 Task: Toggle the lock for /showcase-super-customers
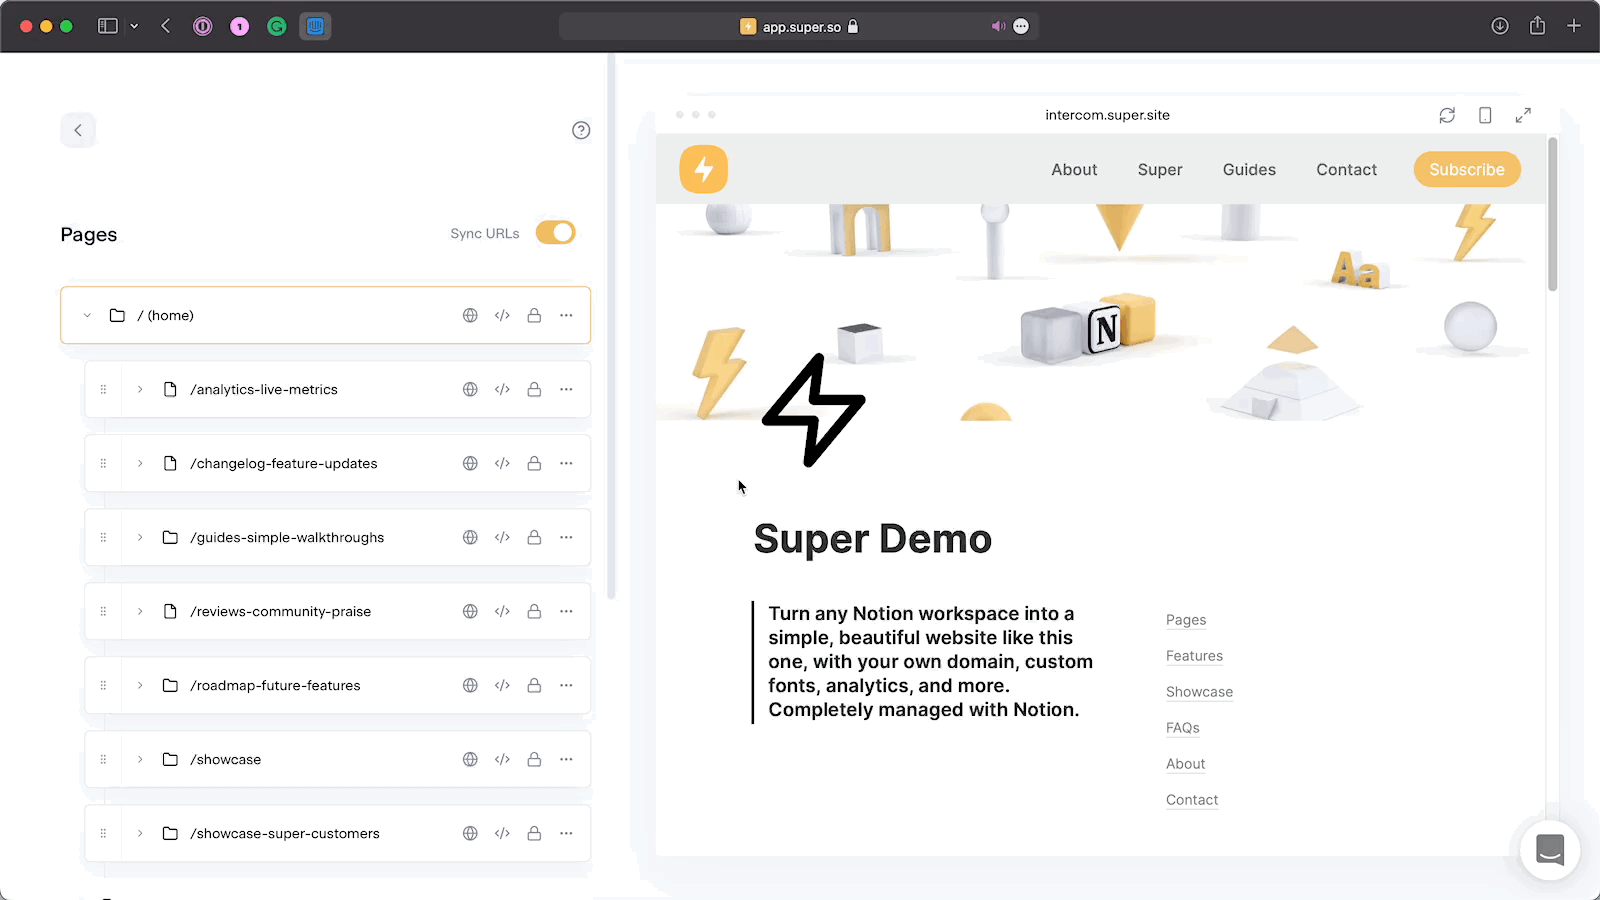(534, 833)
